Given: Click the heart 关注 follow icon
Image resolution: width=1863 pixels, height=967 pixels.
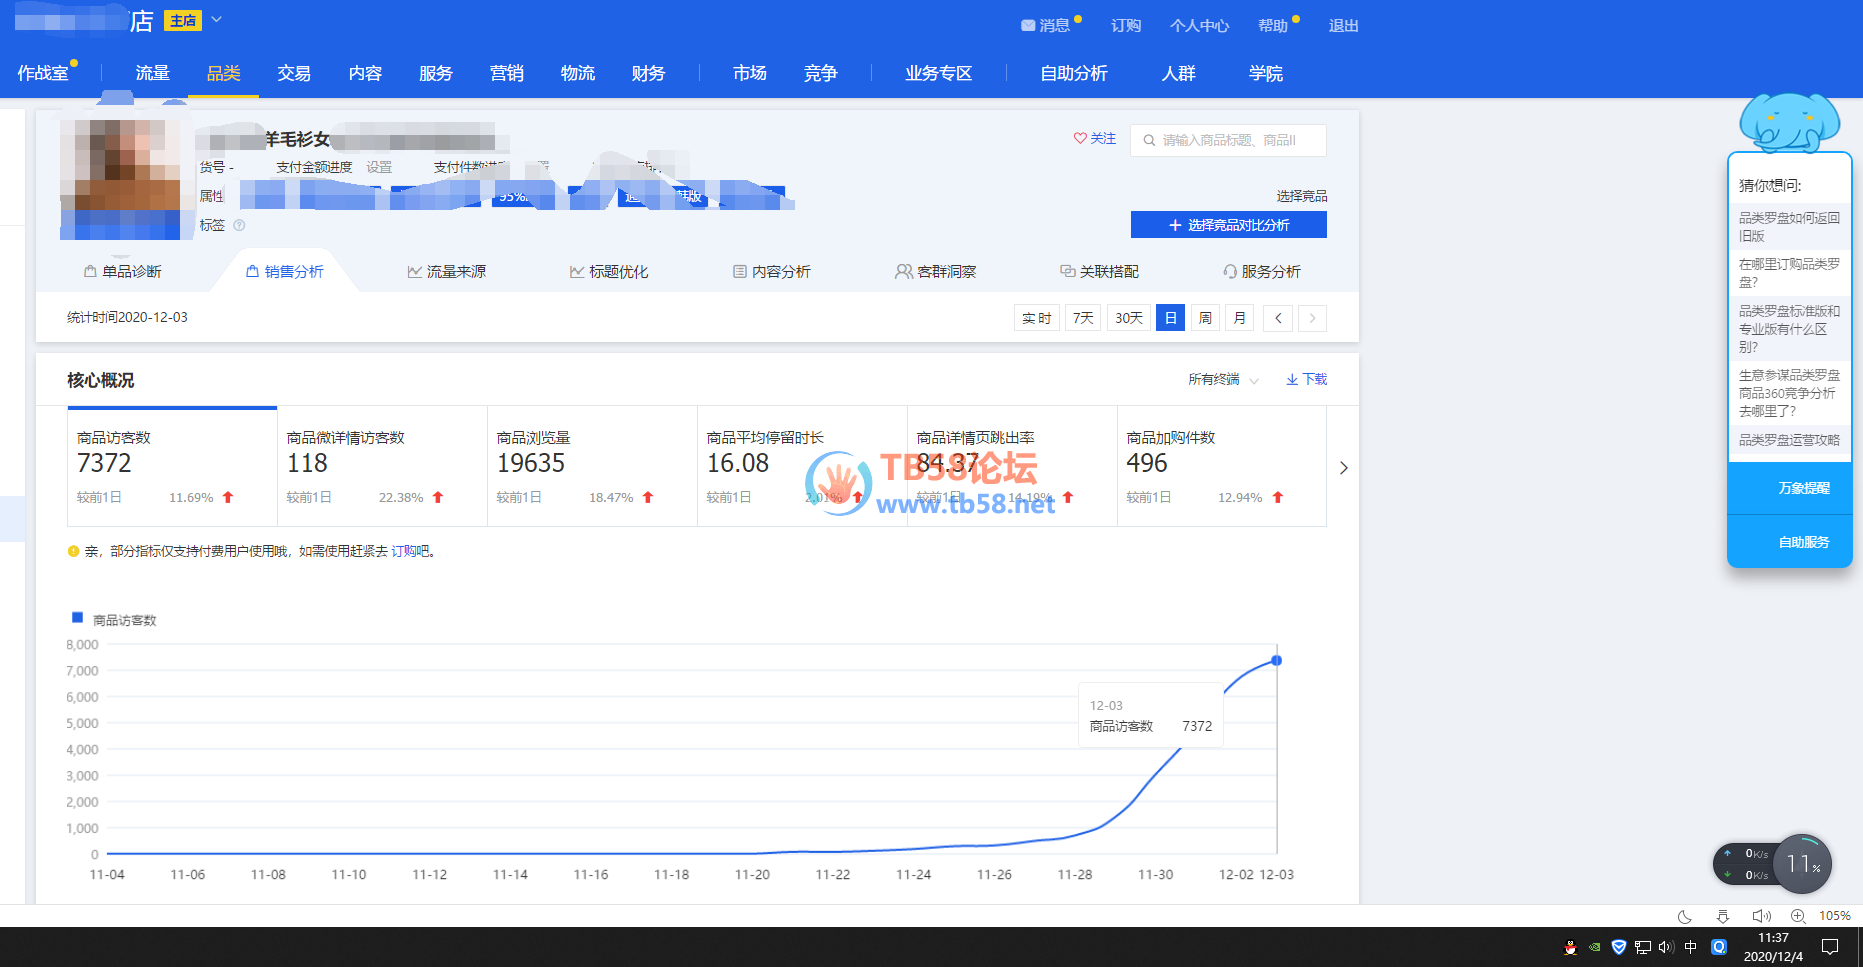Looking at the screenshot, I should [1080, 139].
